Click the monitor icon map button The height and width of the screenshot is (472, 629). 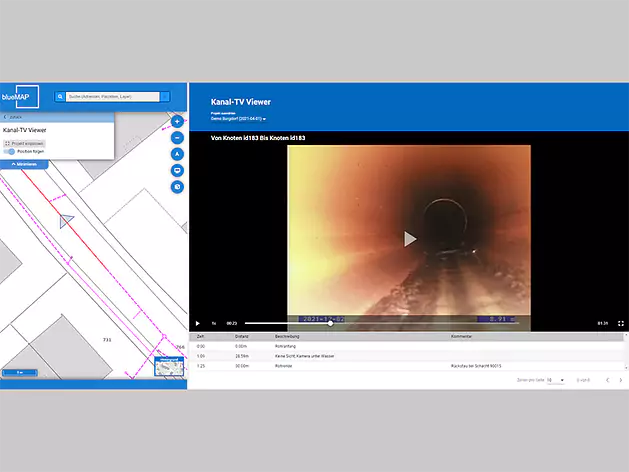pos(177,171)
